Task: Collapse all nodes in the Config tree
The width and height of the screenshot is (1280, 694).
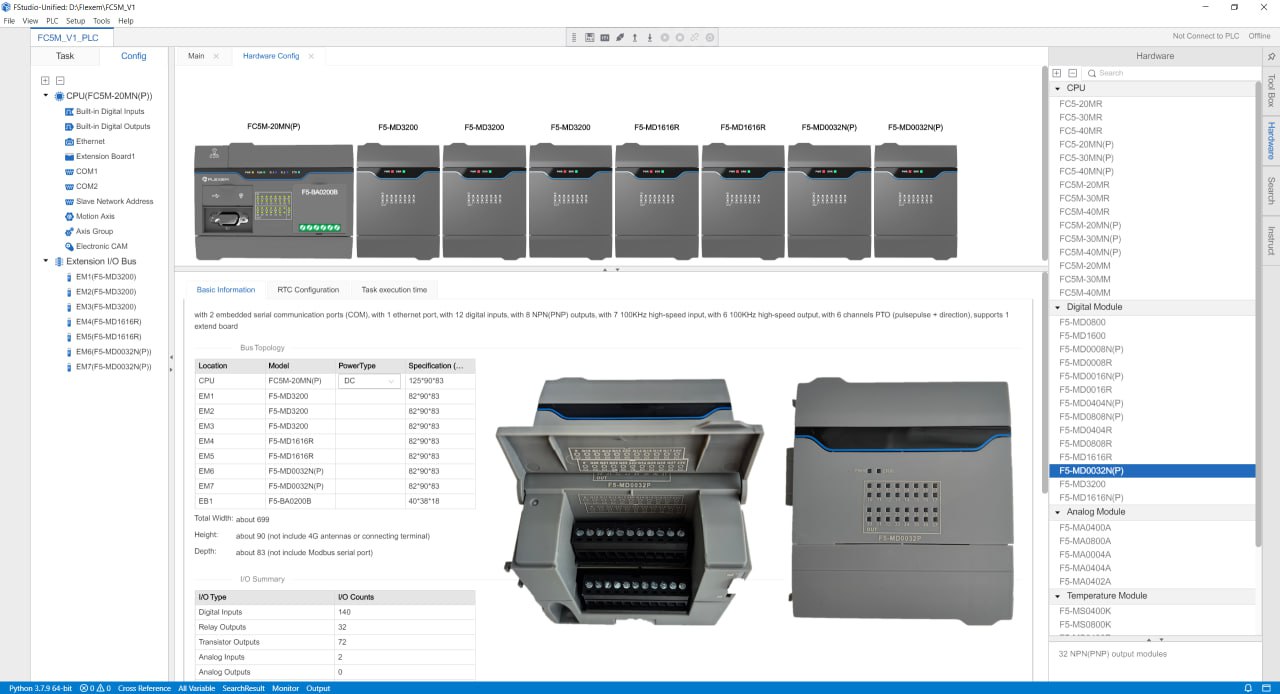Action: 60,81
